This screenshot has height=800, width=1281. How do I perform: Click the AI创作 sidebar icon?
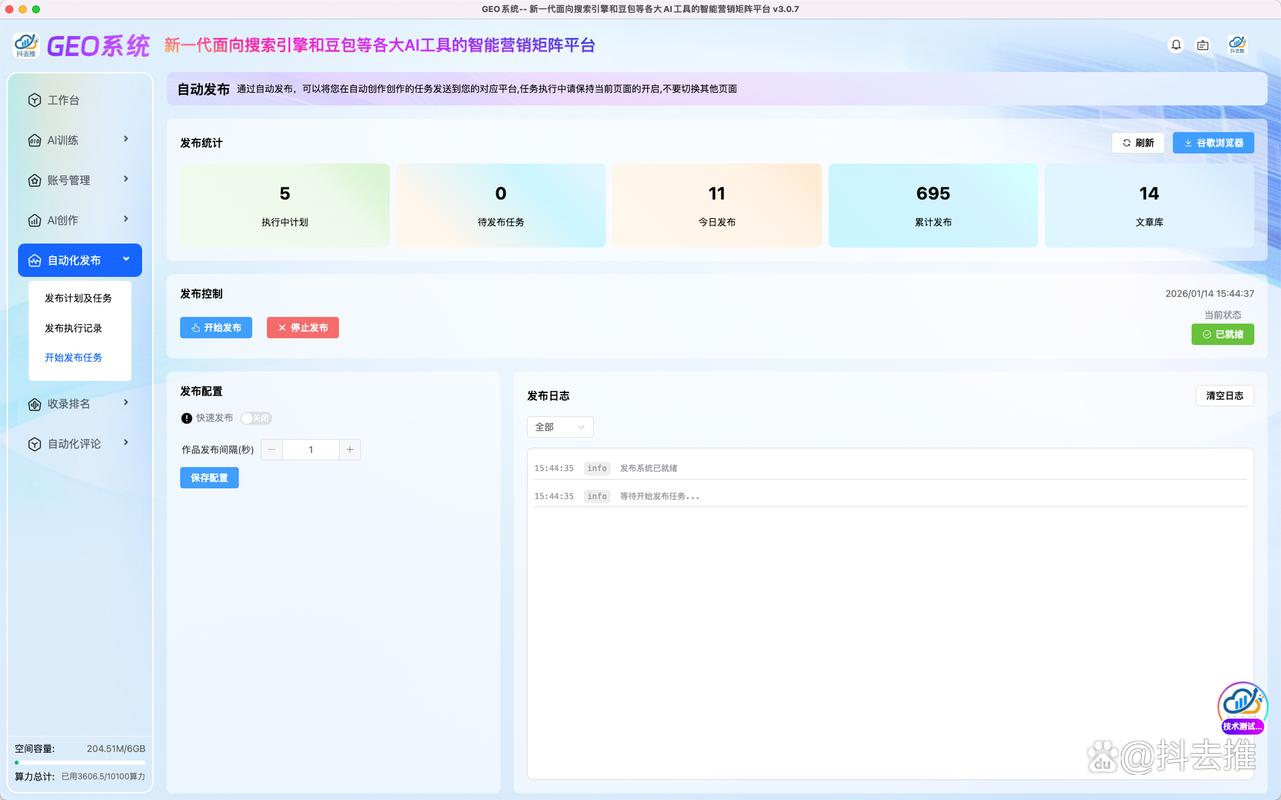coord(35,220)
